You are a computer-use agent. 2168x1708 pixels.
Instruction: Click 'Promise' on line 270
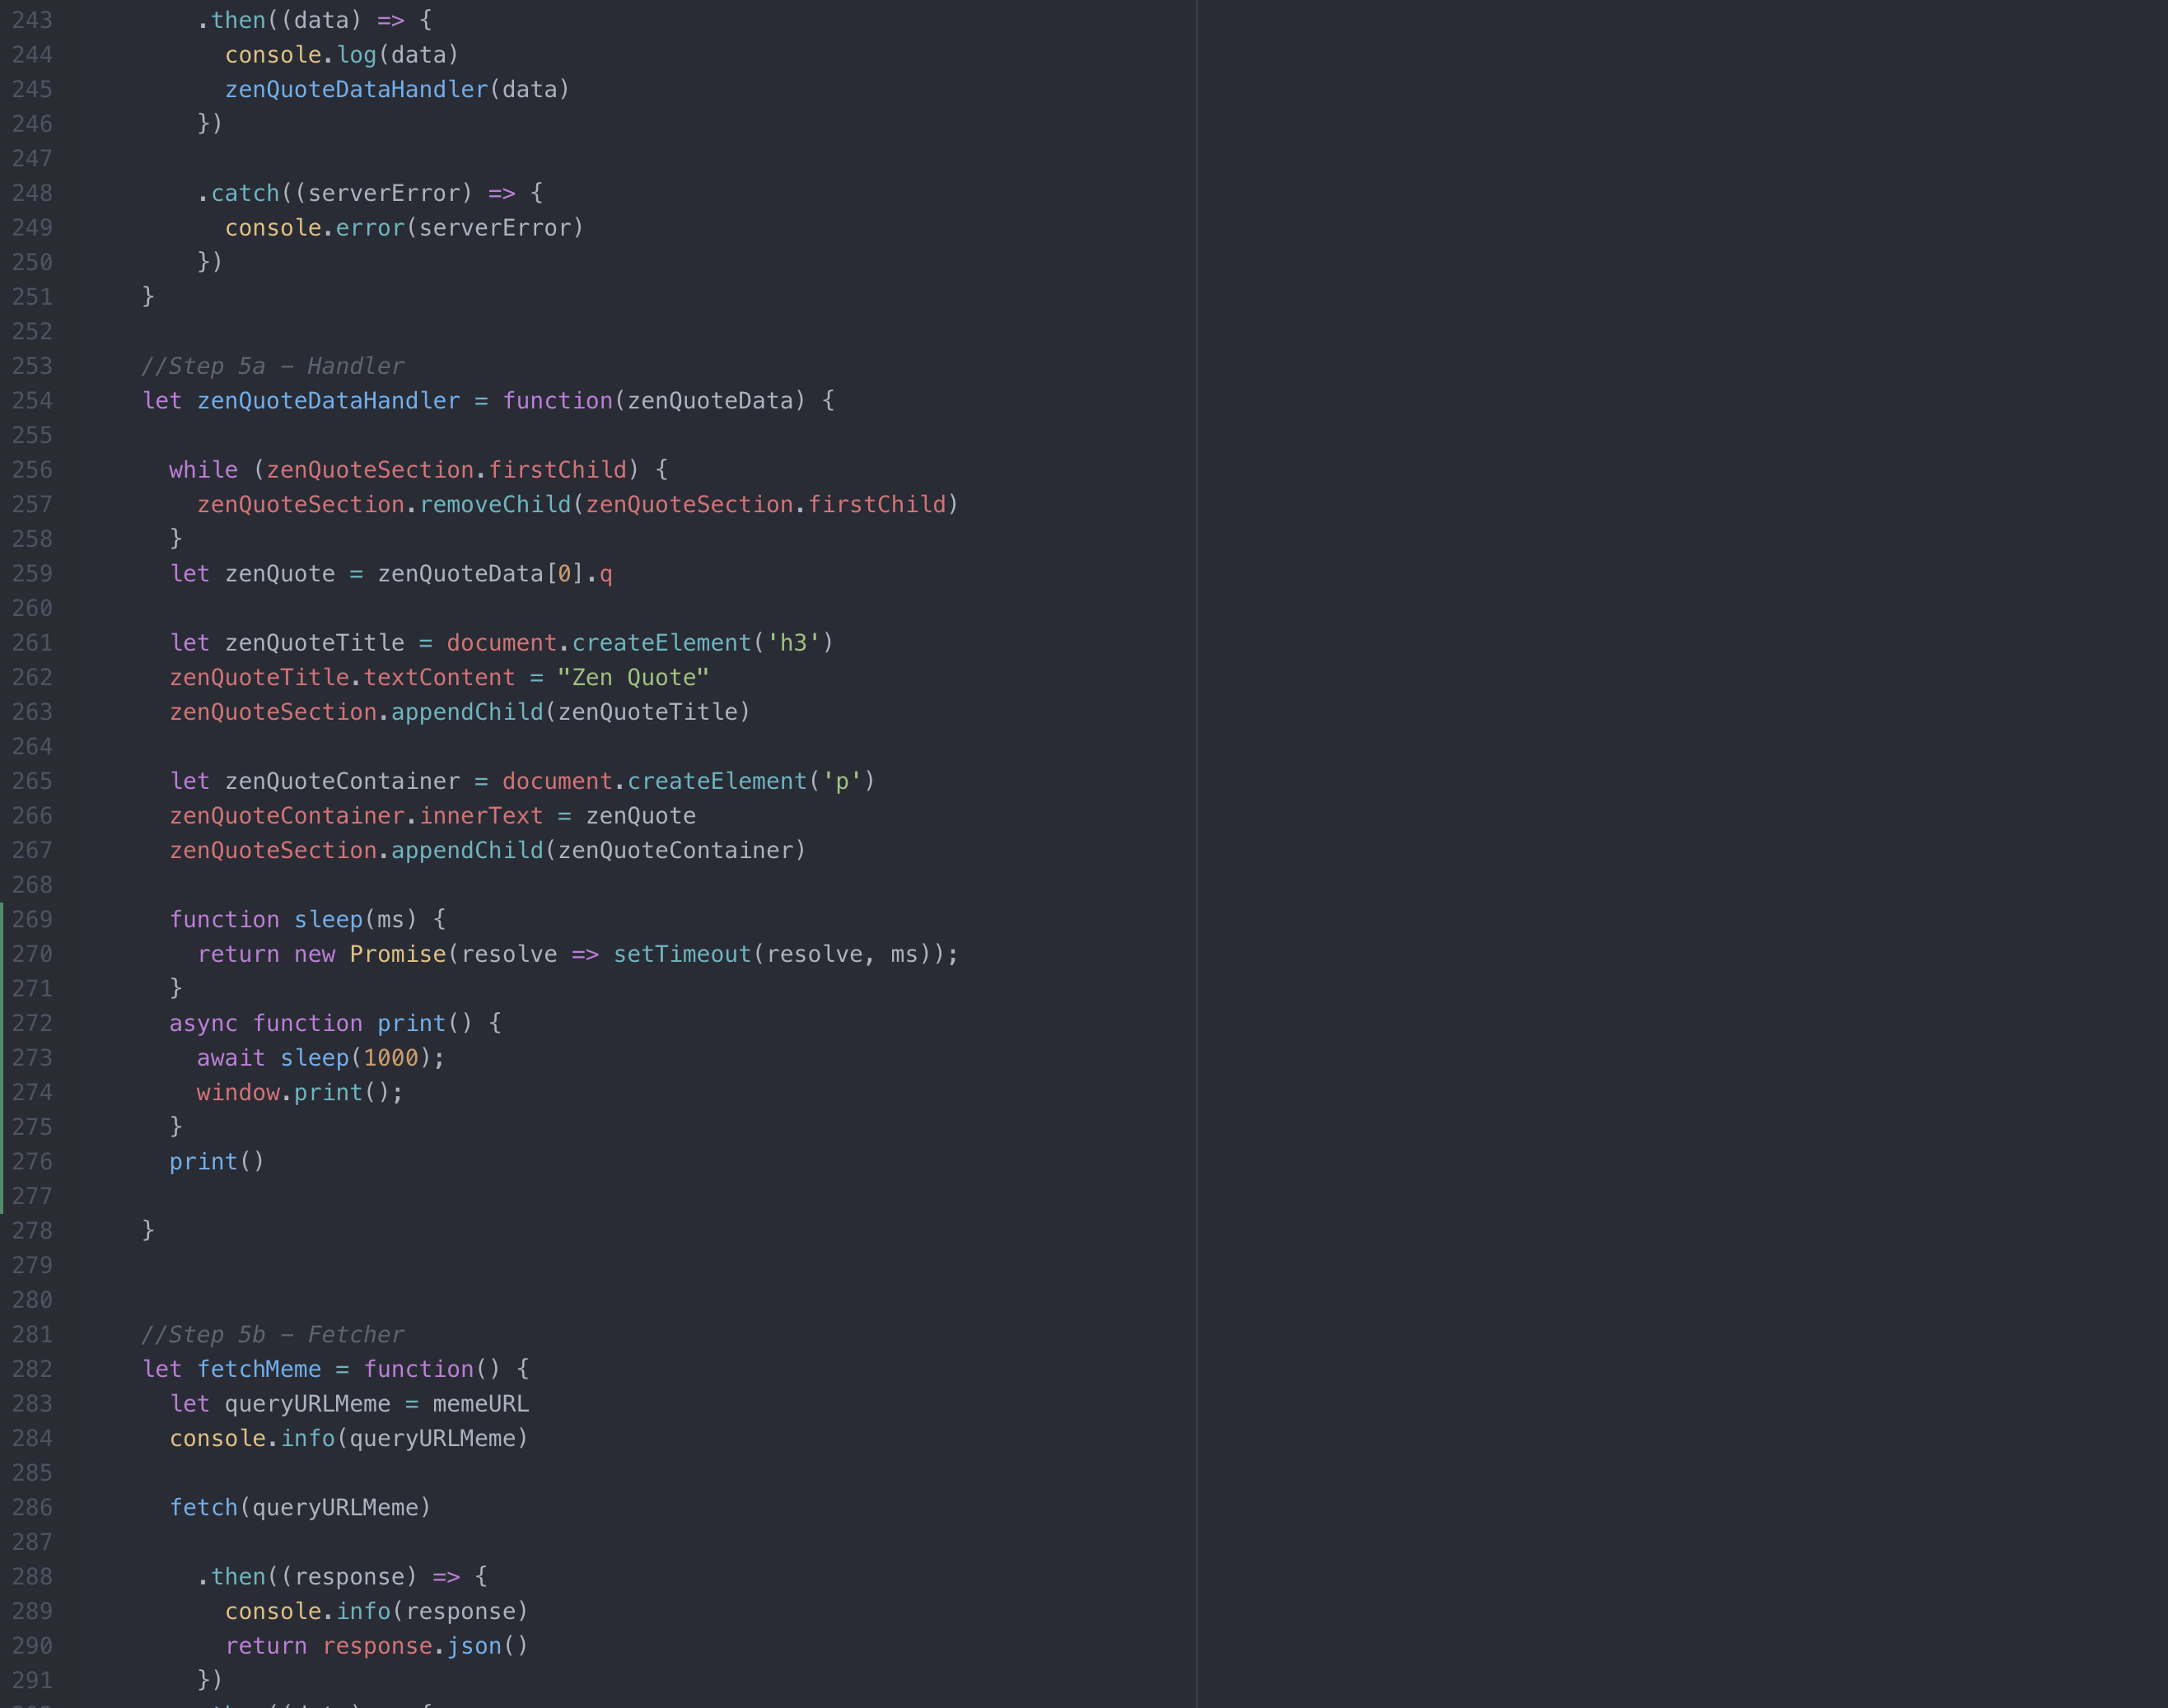[398, 955]
